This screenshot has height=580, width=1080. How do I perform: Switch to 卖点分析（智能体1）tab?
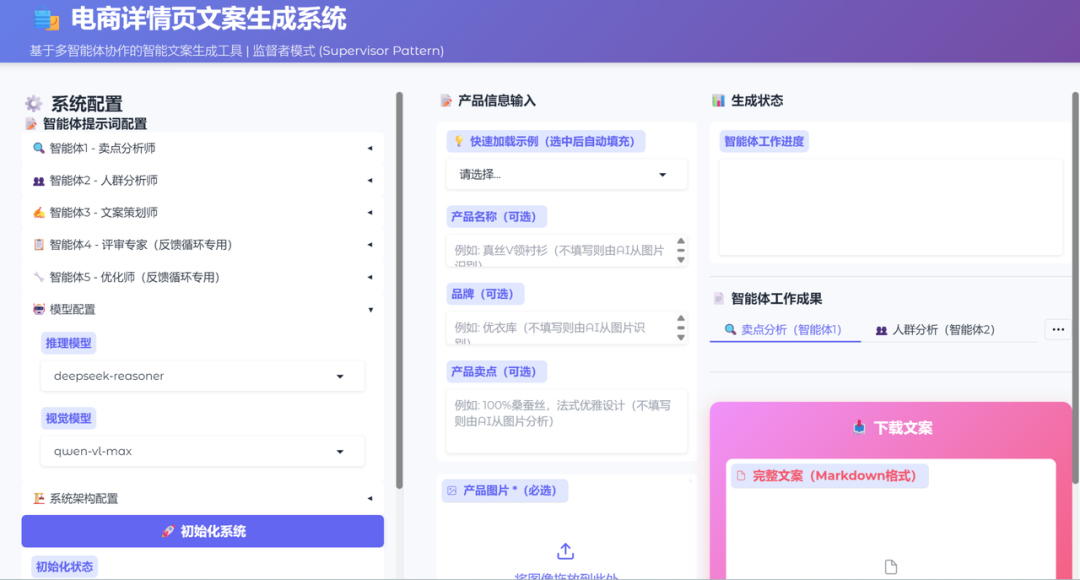pyautogui.click(x=785, y=329)
